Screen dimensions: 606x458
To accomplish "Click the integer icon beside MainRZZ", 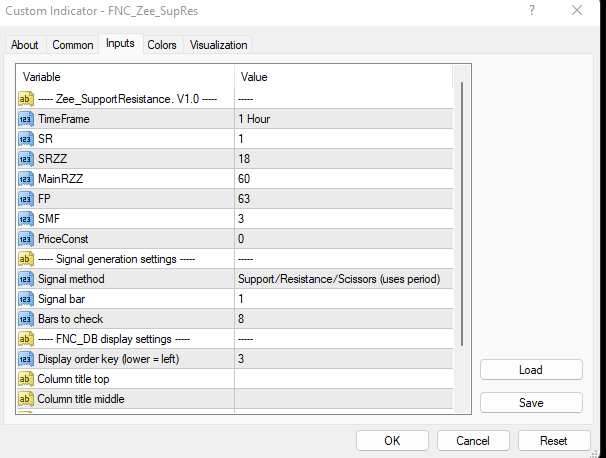I will pyautogui.click(x=26, y=179).
